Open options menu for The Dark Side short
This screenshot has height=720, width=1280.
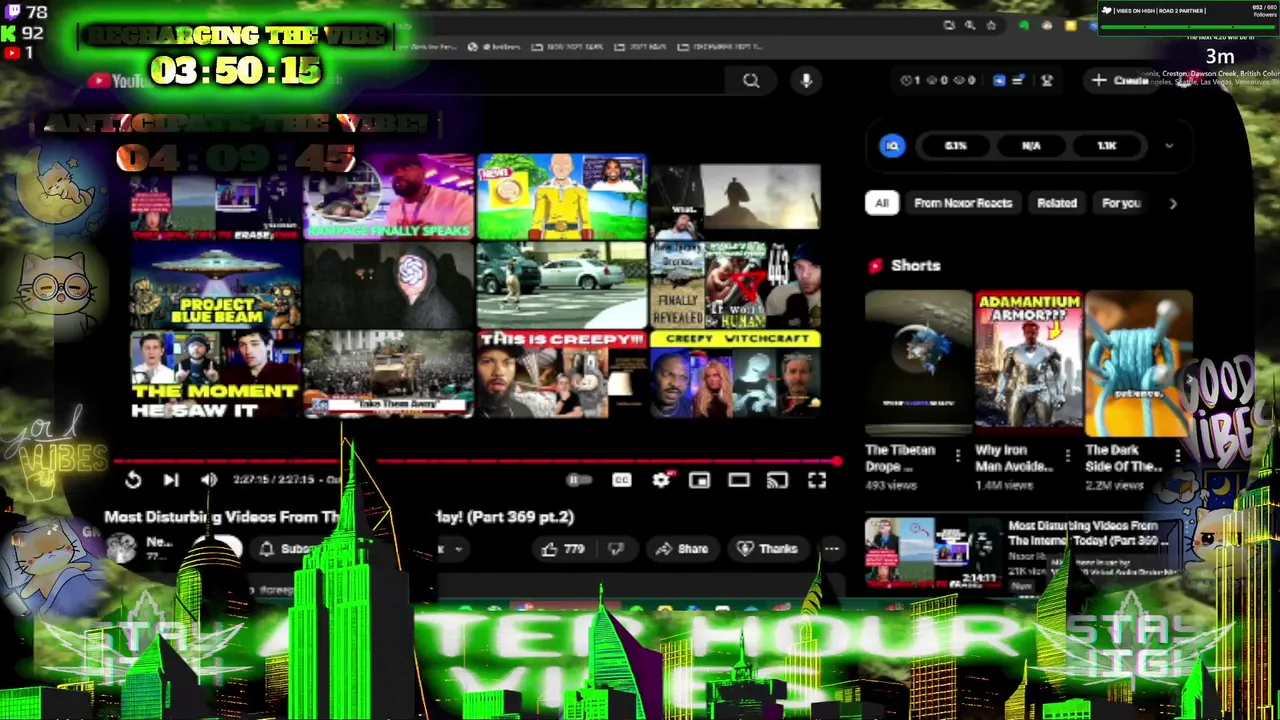point(1178,456)
